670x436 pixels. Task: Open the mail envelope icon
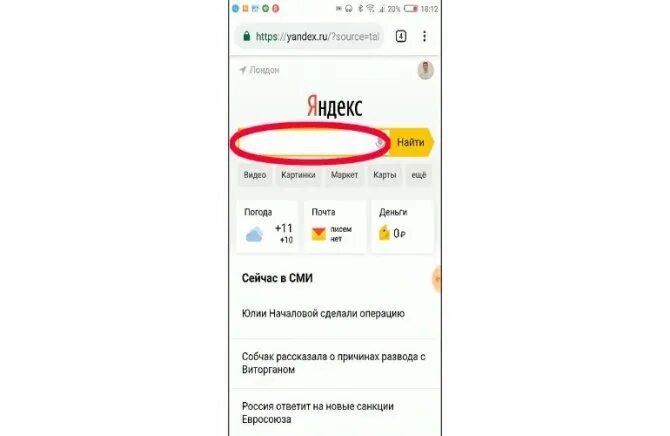(x=319, y=234)
